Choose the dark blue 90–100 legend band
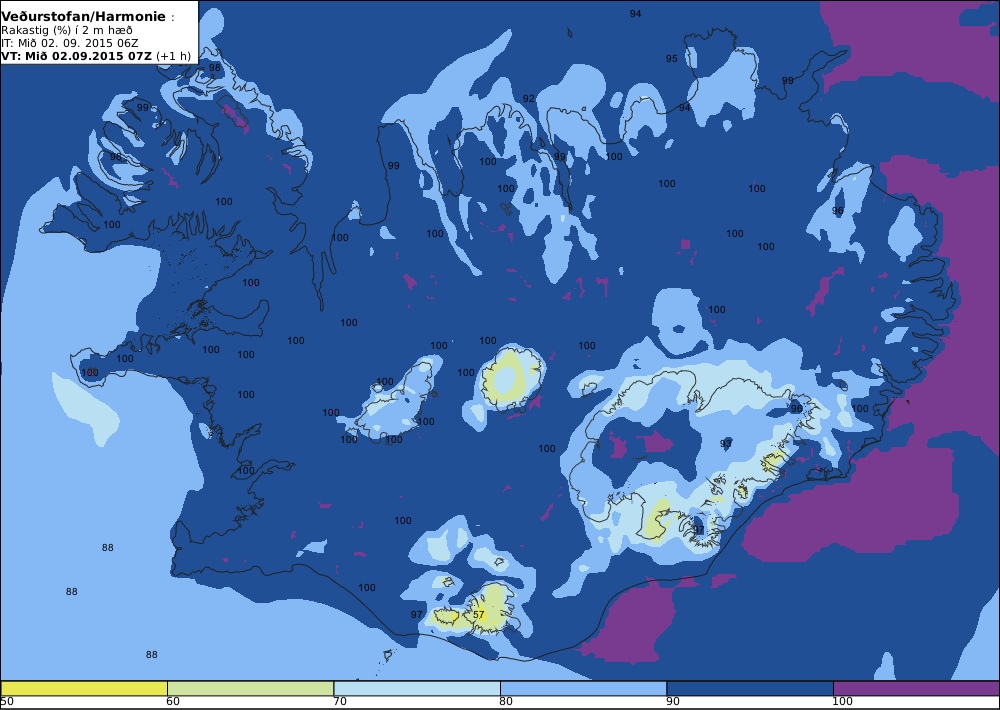This screenshot has height=710, width=1000. coord(749,688)
